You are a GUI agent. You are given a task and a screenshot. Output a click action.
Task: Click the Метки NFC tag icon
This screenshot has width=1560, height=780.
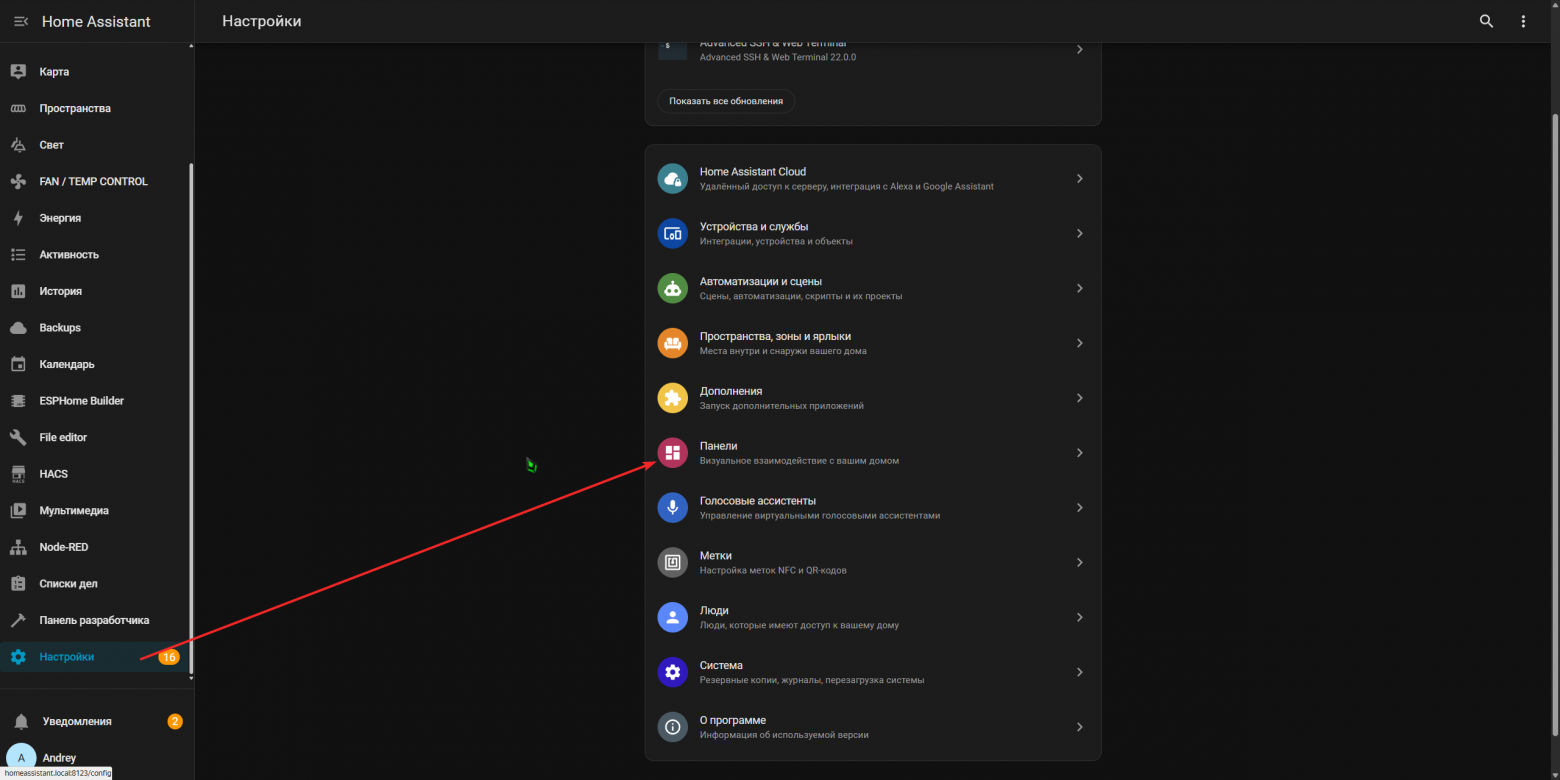(x=672, y=562)
